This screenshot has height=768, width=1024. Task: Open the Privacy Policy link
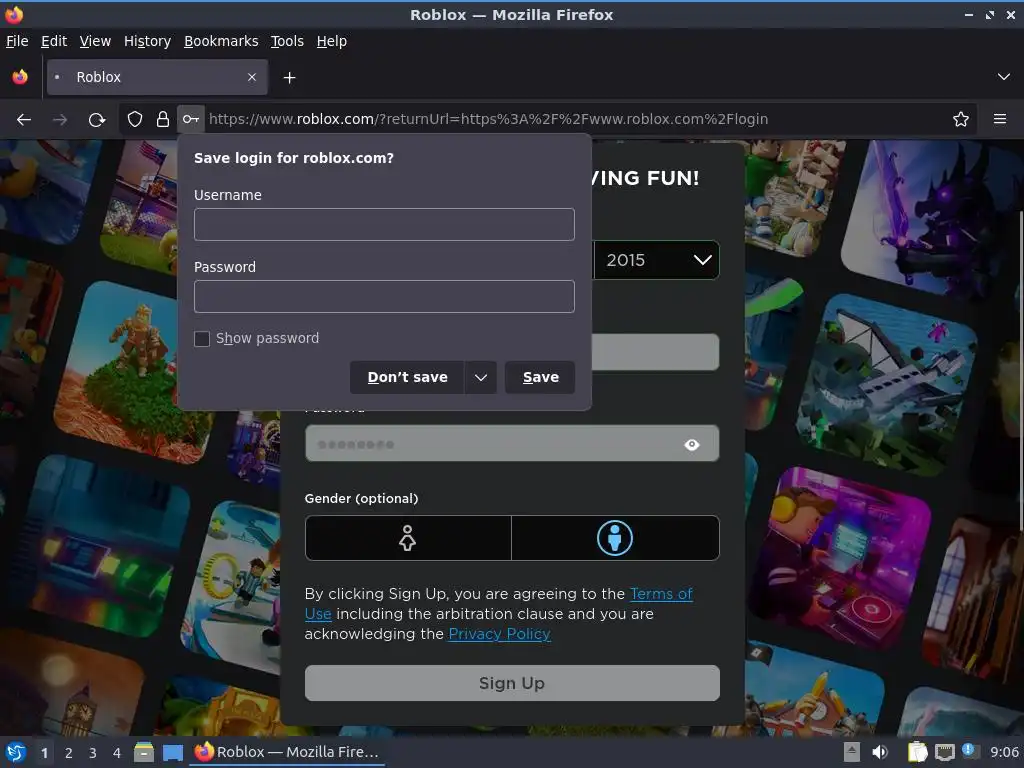coord(500,634)
